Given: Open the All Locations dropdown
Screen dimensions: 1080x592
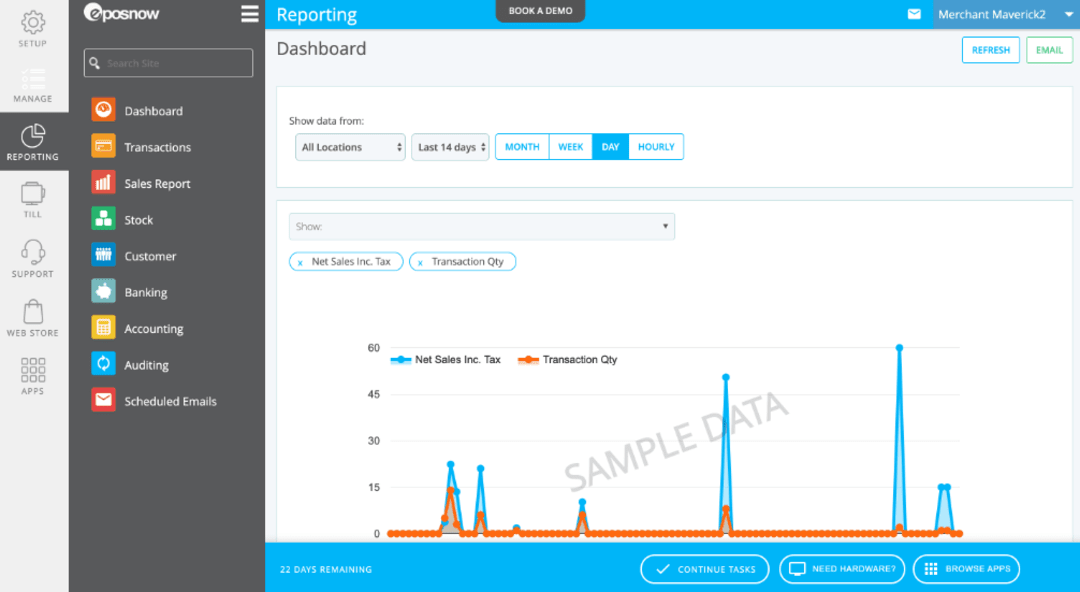Looking at the screenshot, I should click(350, 147).
